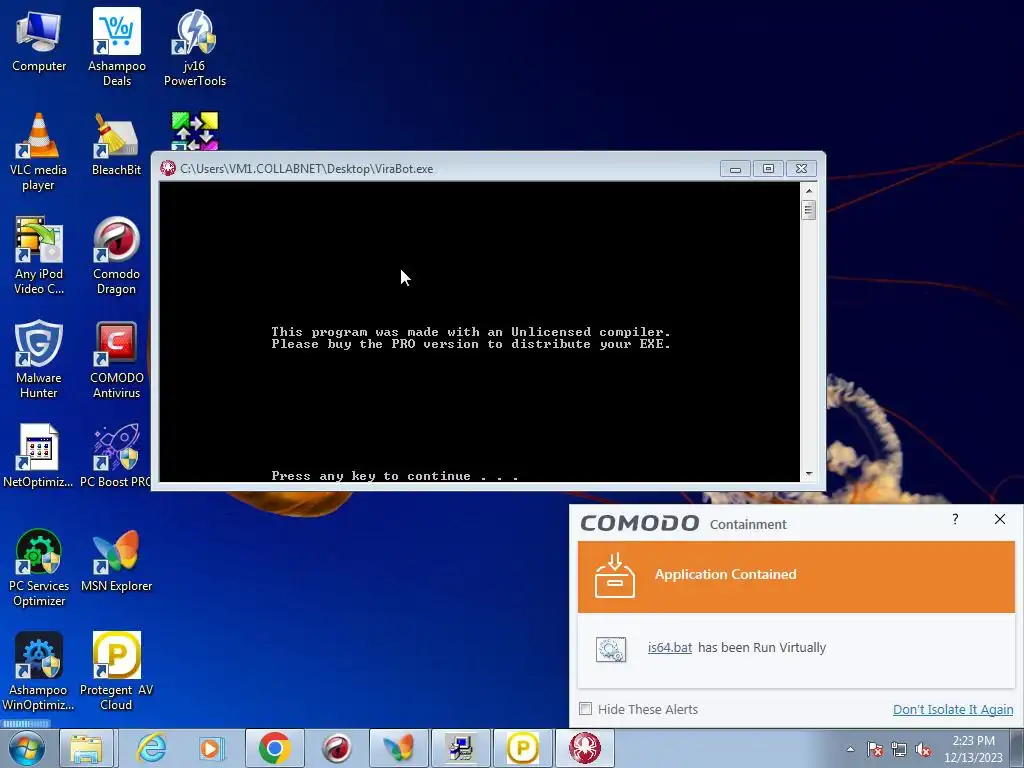Screen dimensions: 1024x768
Task: Launch jv16 PowerTools shortcut
Action: point(195,47)
